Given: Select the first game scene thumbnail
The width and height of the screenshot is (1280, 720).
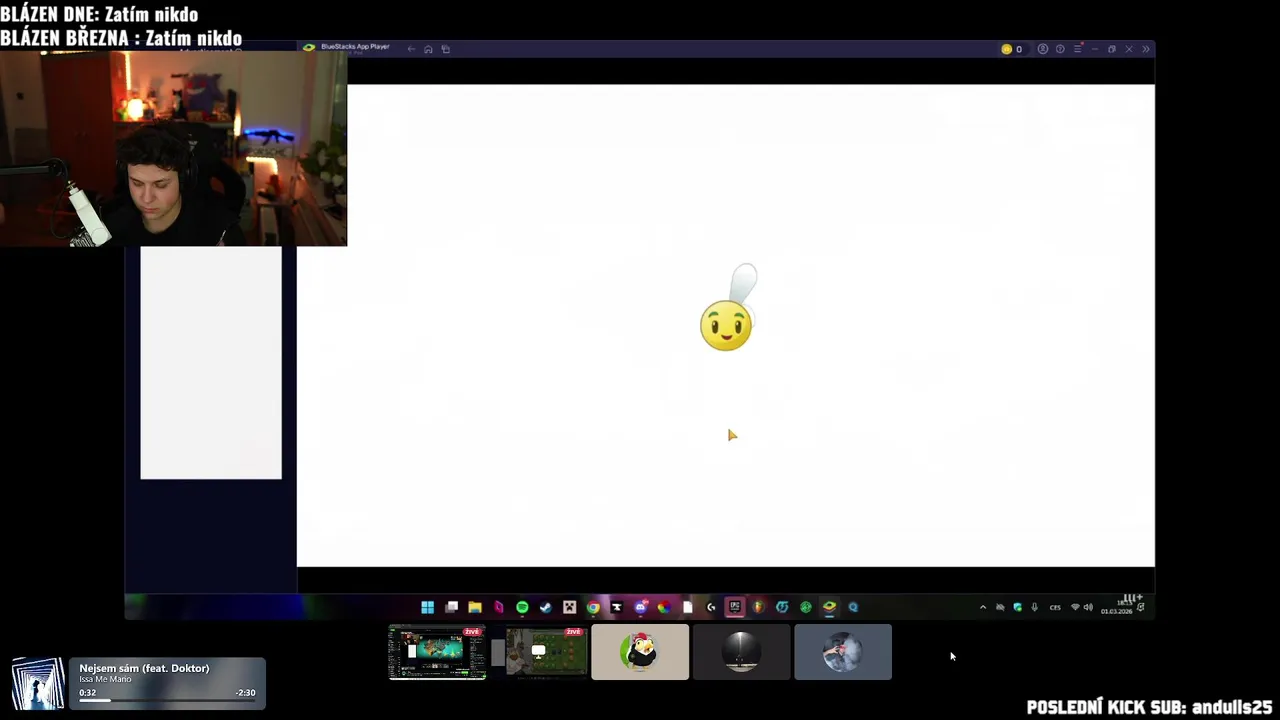Looking at the screenshot, I should point(437,652).
